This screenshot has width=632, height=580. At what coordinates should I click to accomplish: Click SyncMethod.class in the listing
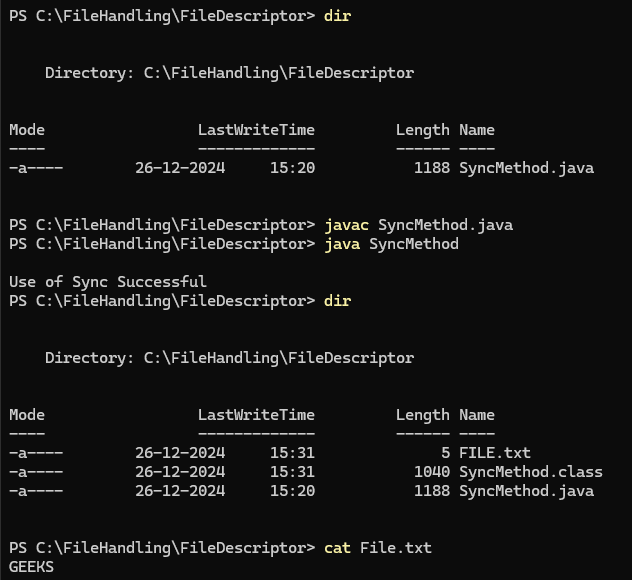point(530,472)
